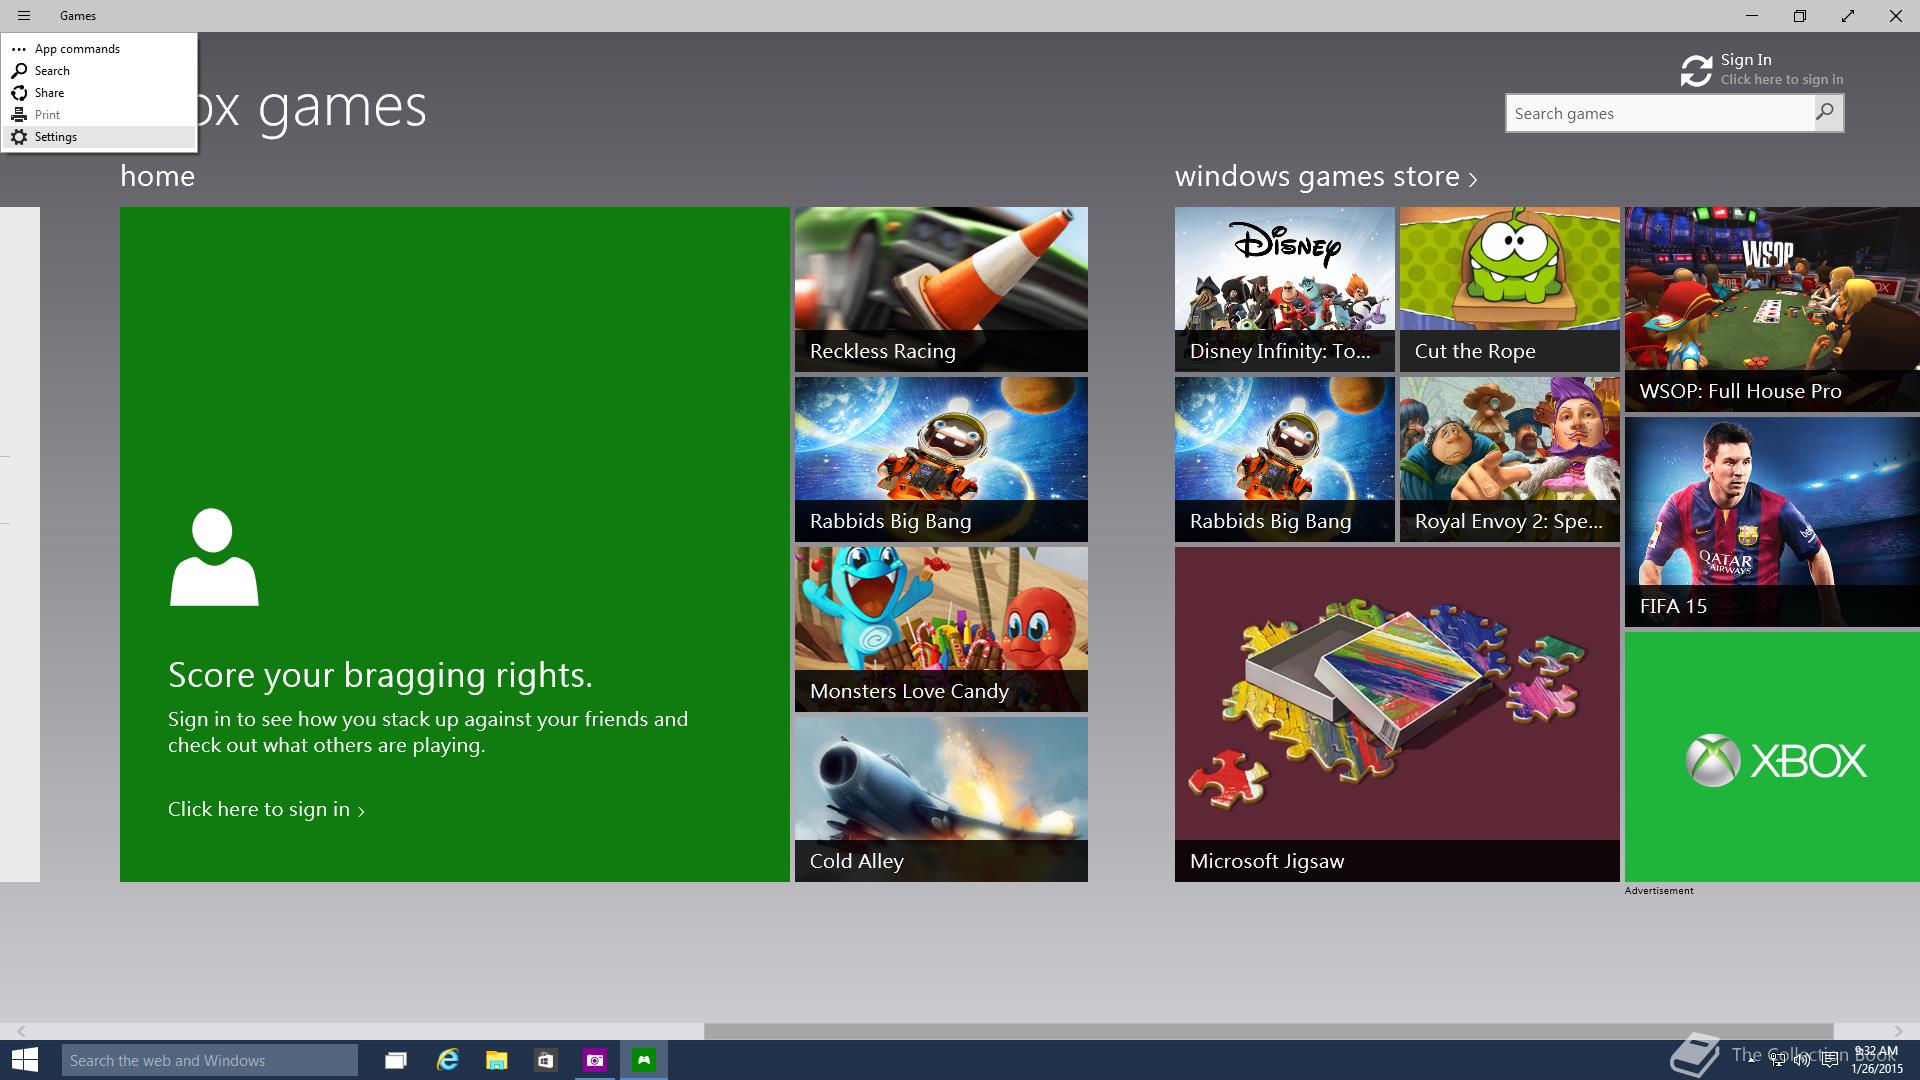Open the Cold Alley game tile

(x=941, y=800)
